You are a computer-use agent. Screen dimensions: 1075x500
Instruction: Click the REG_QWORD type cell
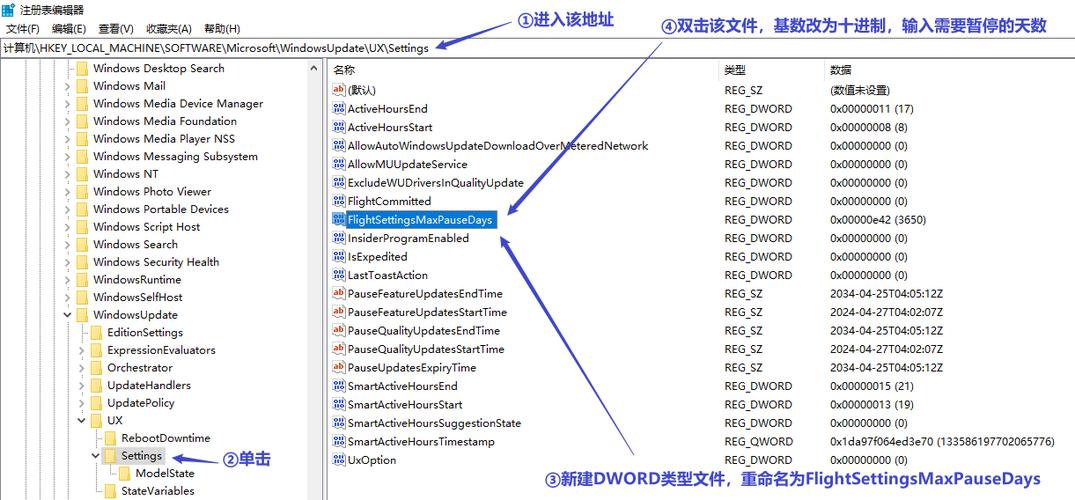pyautogui.click(x=758, y=442)
